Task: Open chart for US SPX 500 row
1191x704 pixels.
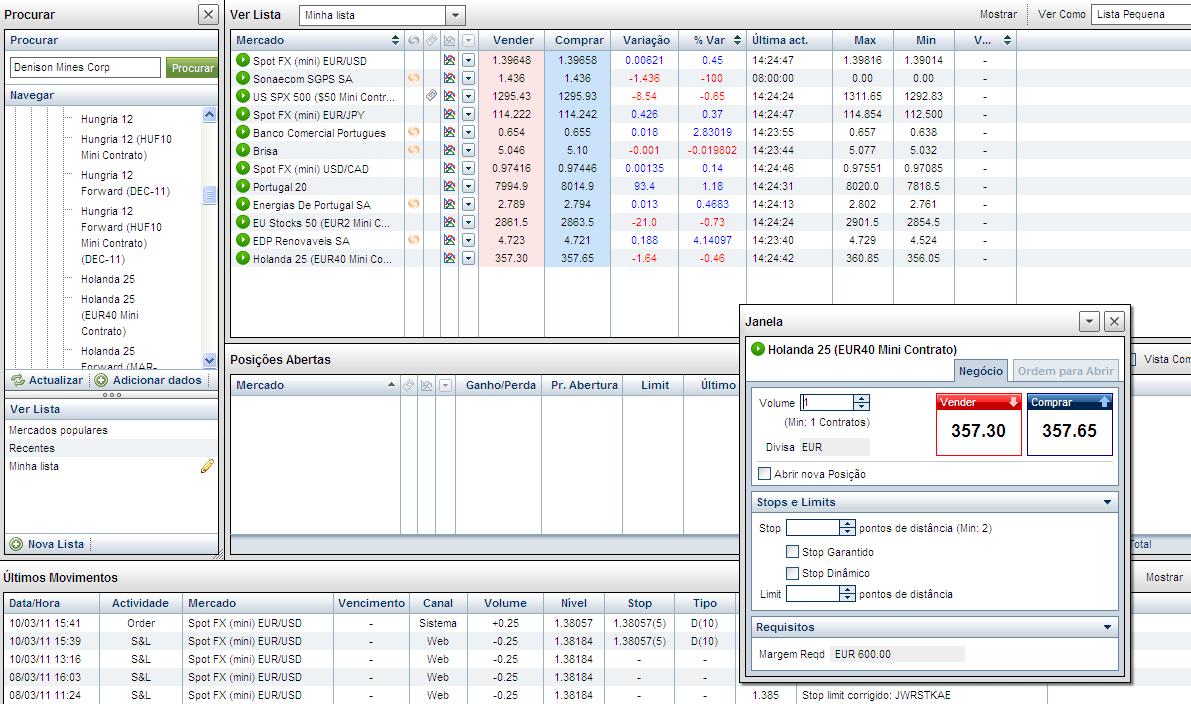Action: [x=450, y=96]
